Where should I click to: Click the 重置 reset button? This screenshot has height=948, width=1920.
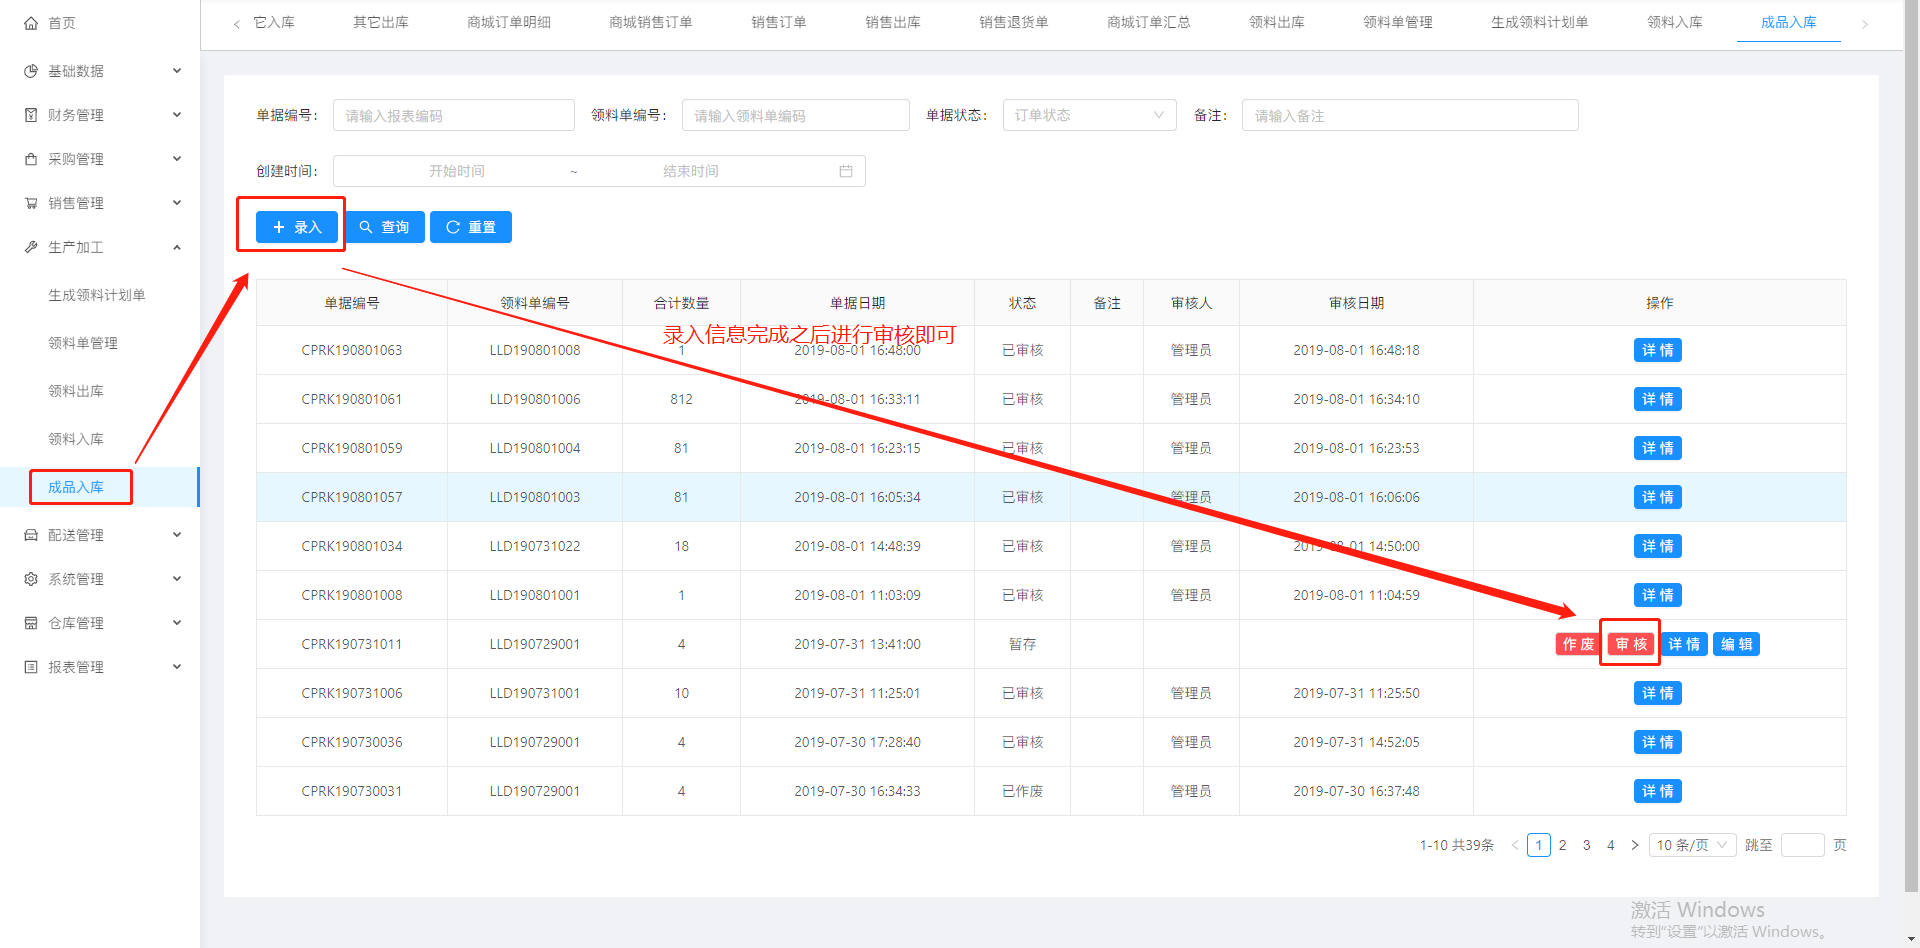click(471, 227)
